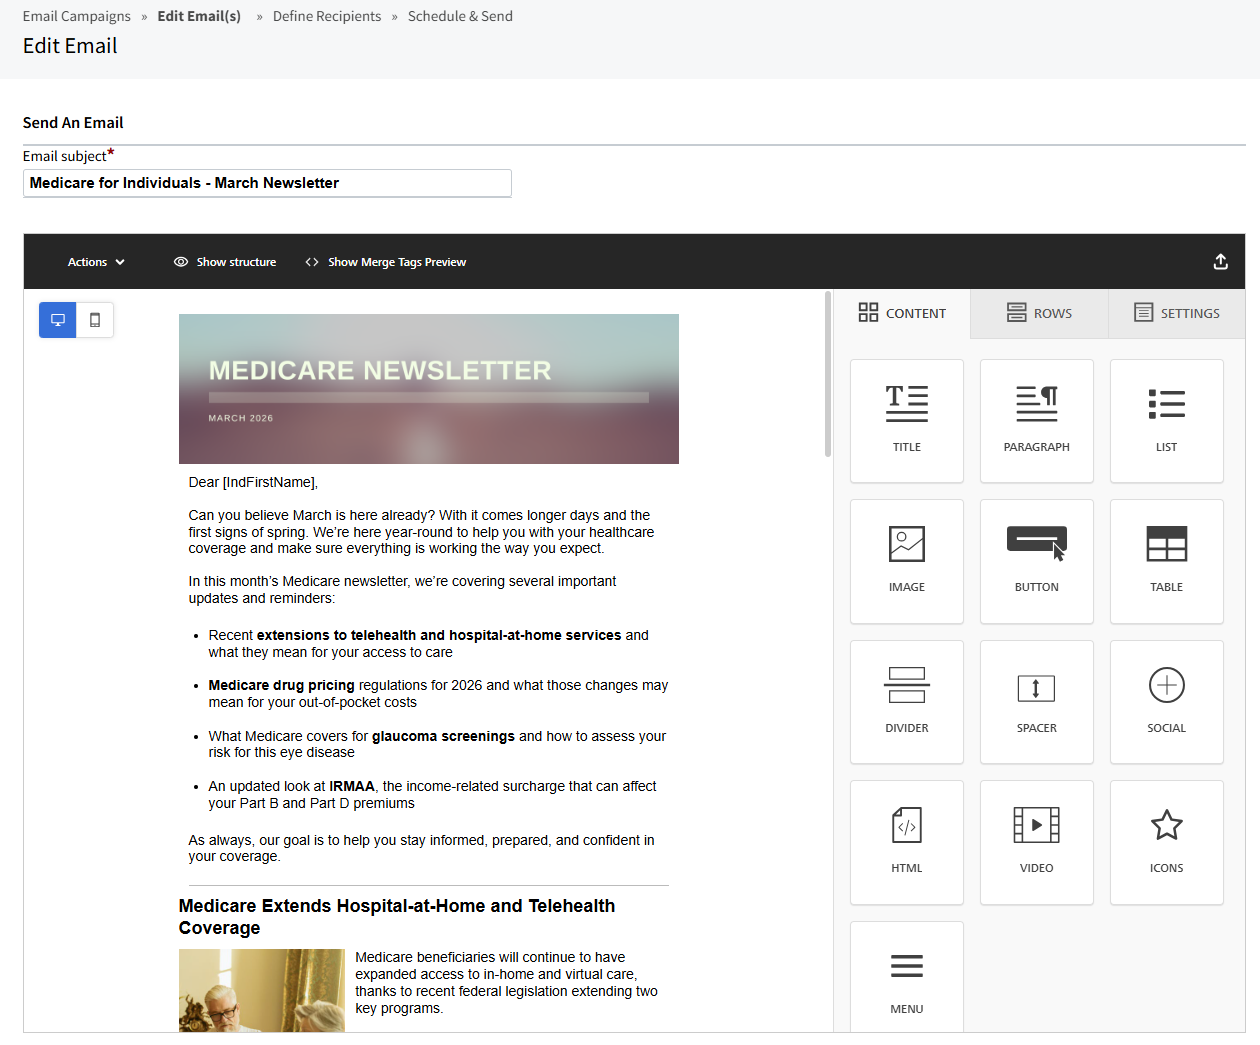
Task: Select the List content block
Action: [1166, 421]
